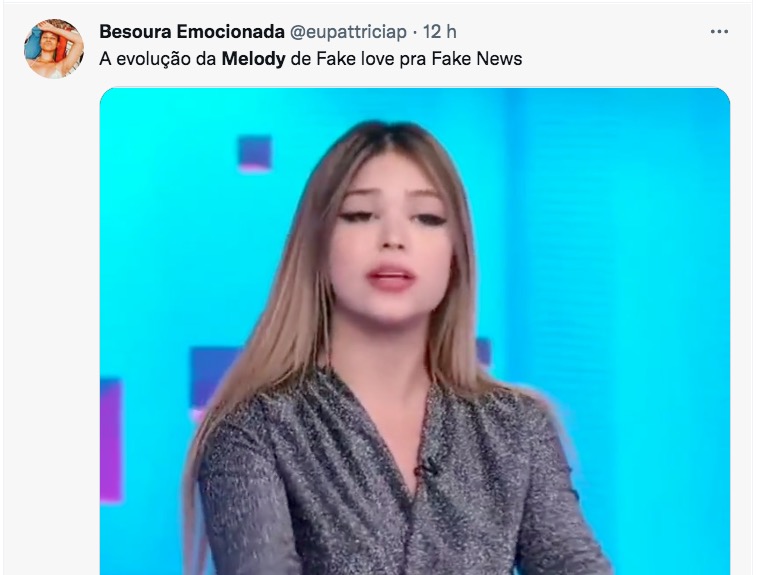This screenshot has width=757, height=575.
Task: Click the separator dot before 12 h
Action: tap(415, 32)
